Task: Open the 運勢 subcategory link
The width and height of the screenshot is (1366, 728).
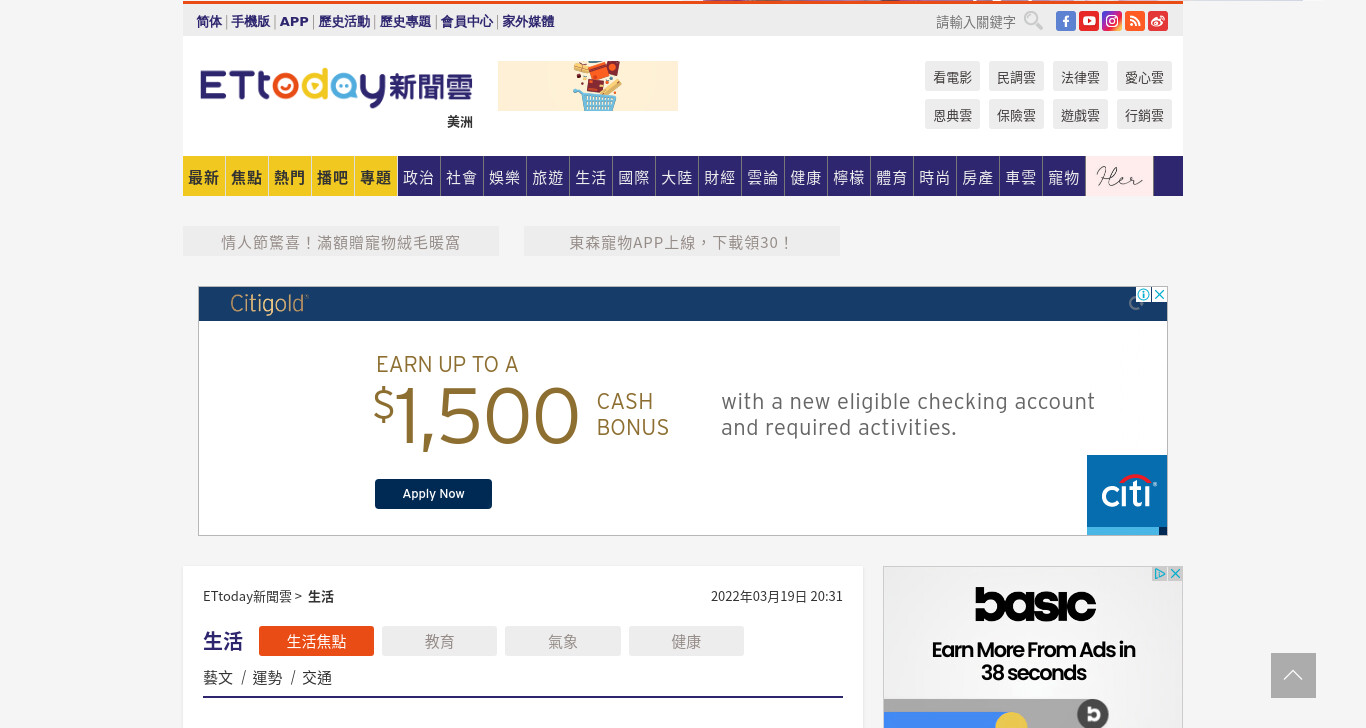Action: pyautogui.click(x=267, y=677)
